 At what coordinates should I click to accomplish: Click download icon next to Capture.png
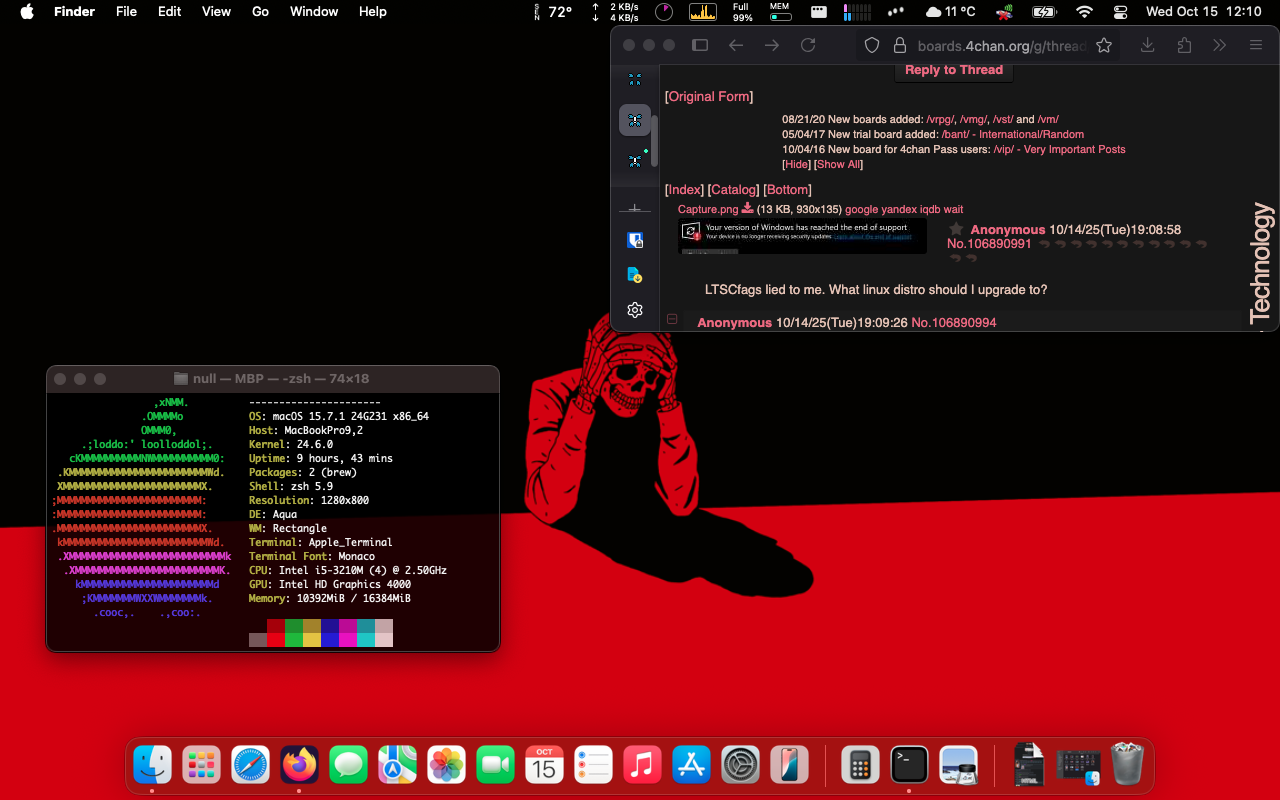point(747,209)
